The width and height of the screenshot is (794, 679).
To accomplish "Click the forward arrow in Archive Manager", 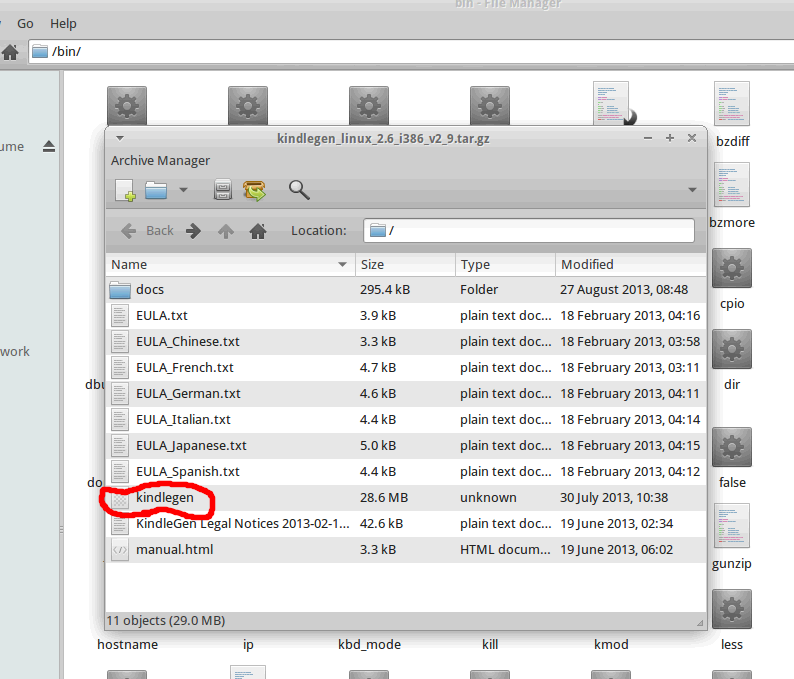I will tap(193, 231).
